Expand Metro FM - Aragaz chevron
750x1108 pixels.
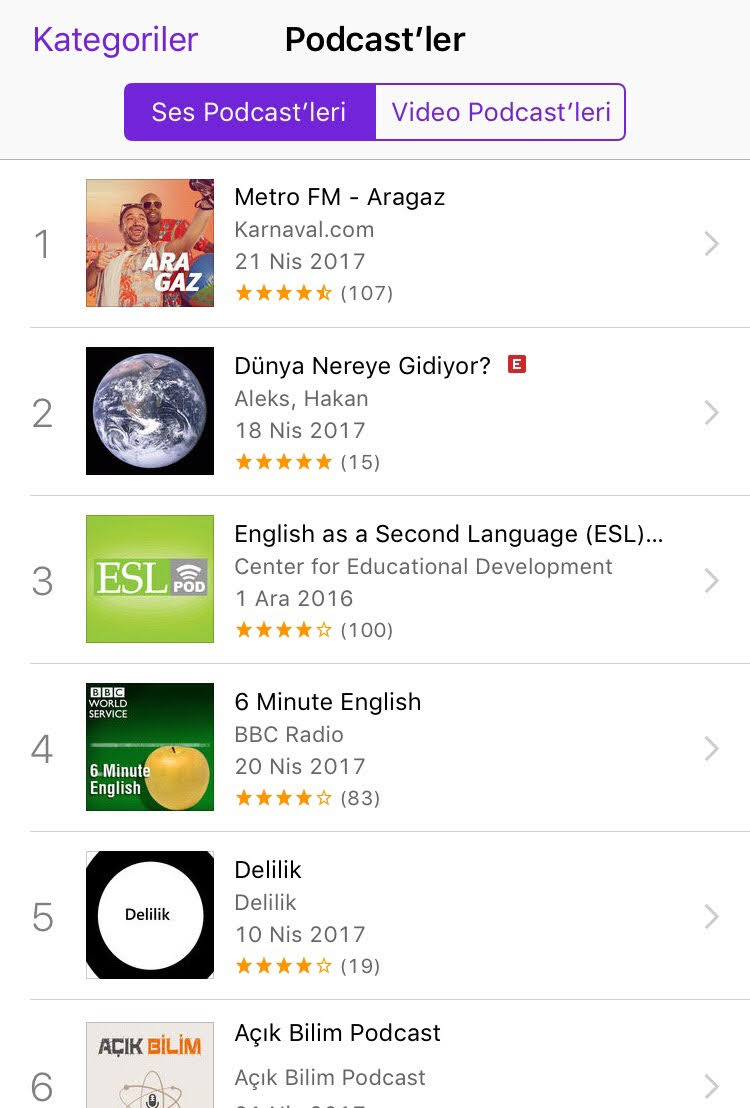(711, 243)
